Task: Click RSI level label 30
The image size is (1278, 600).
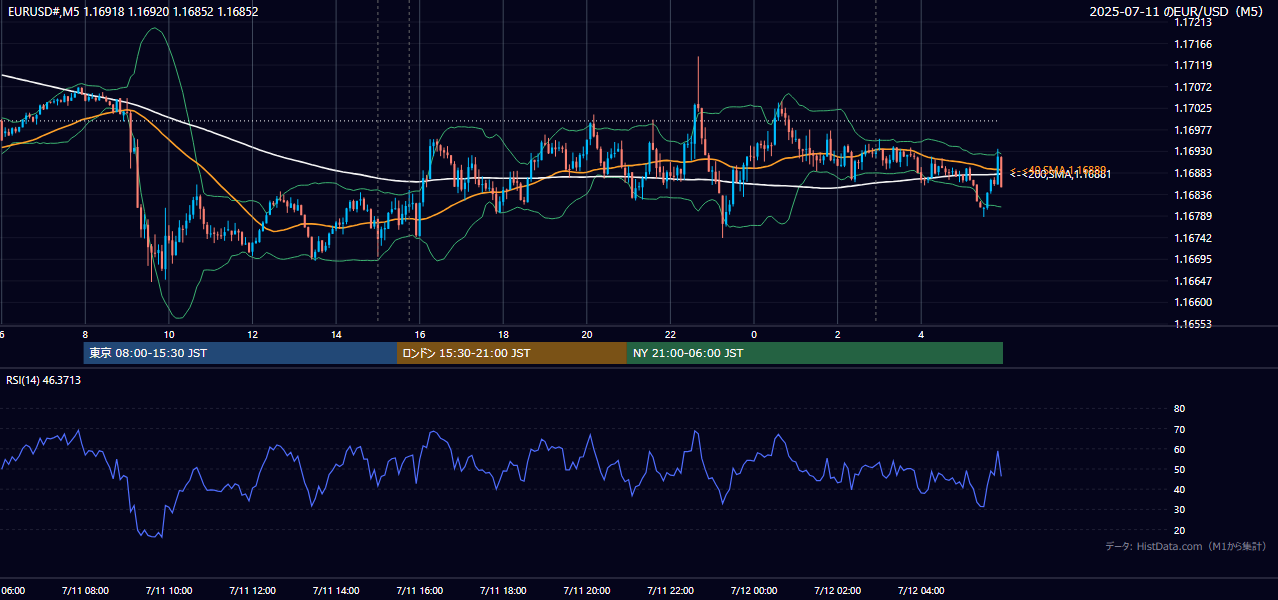Action: tap(1179, 510)
